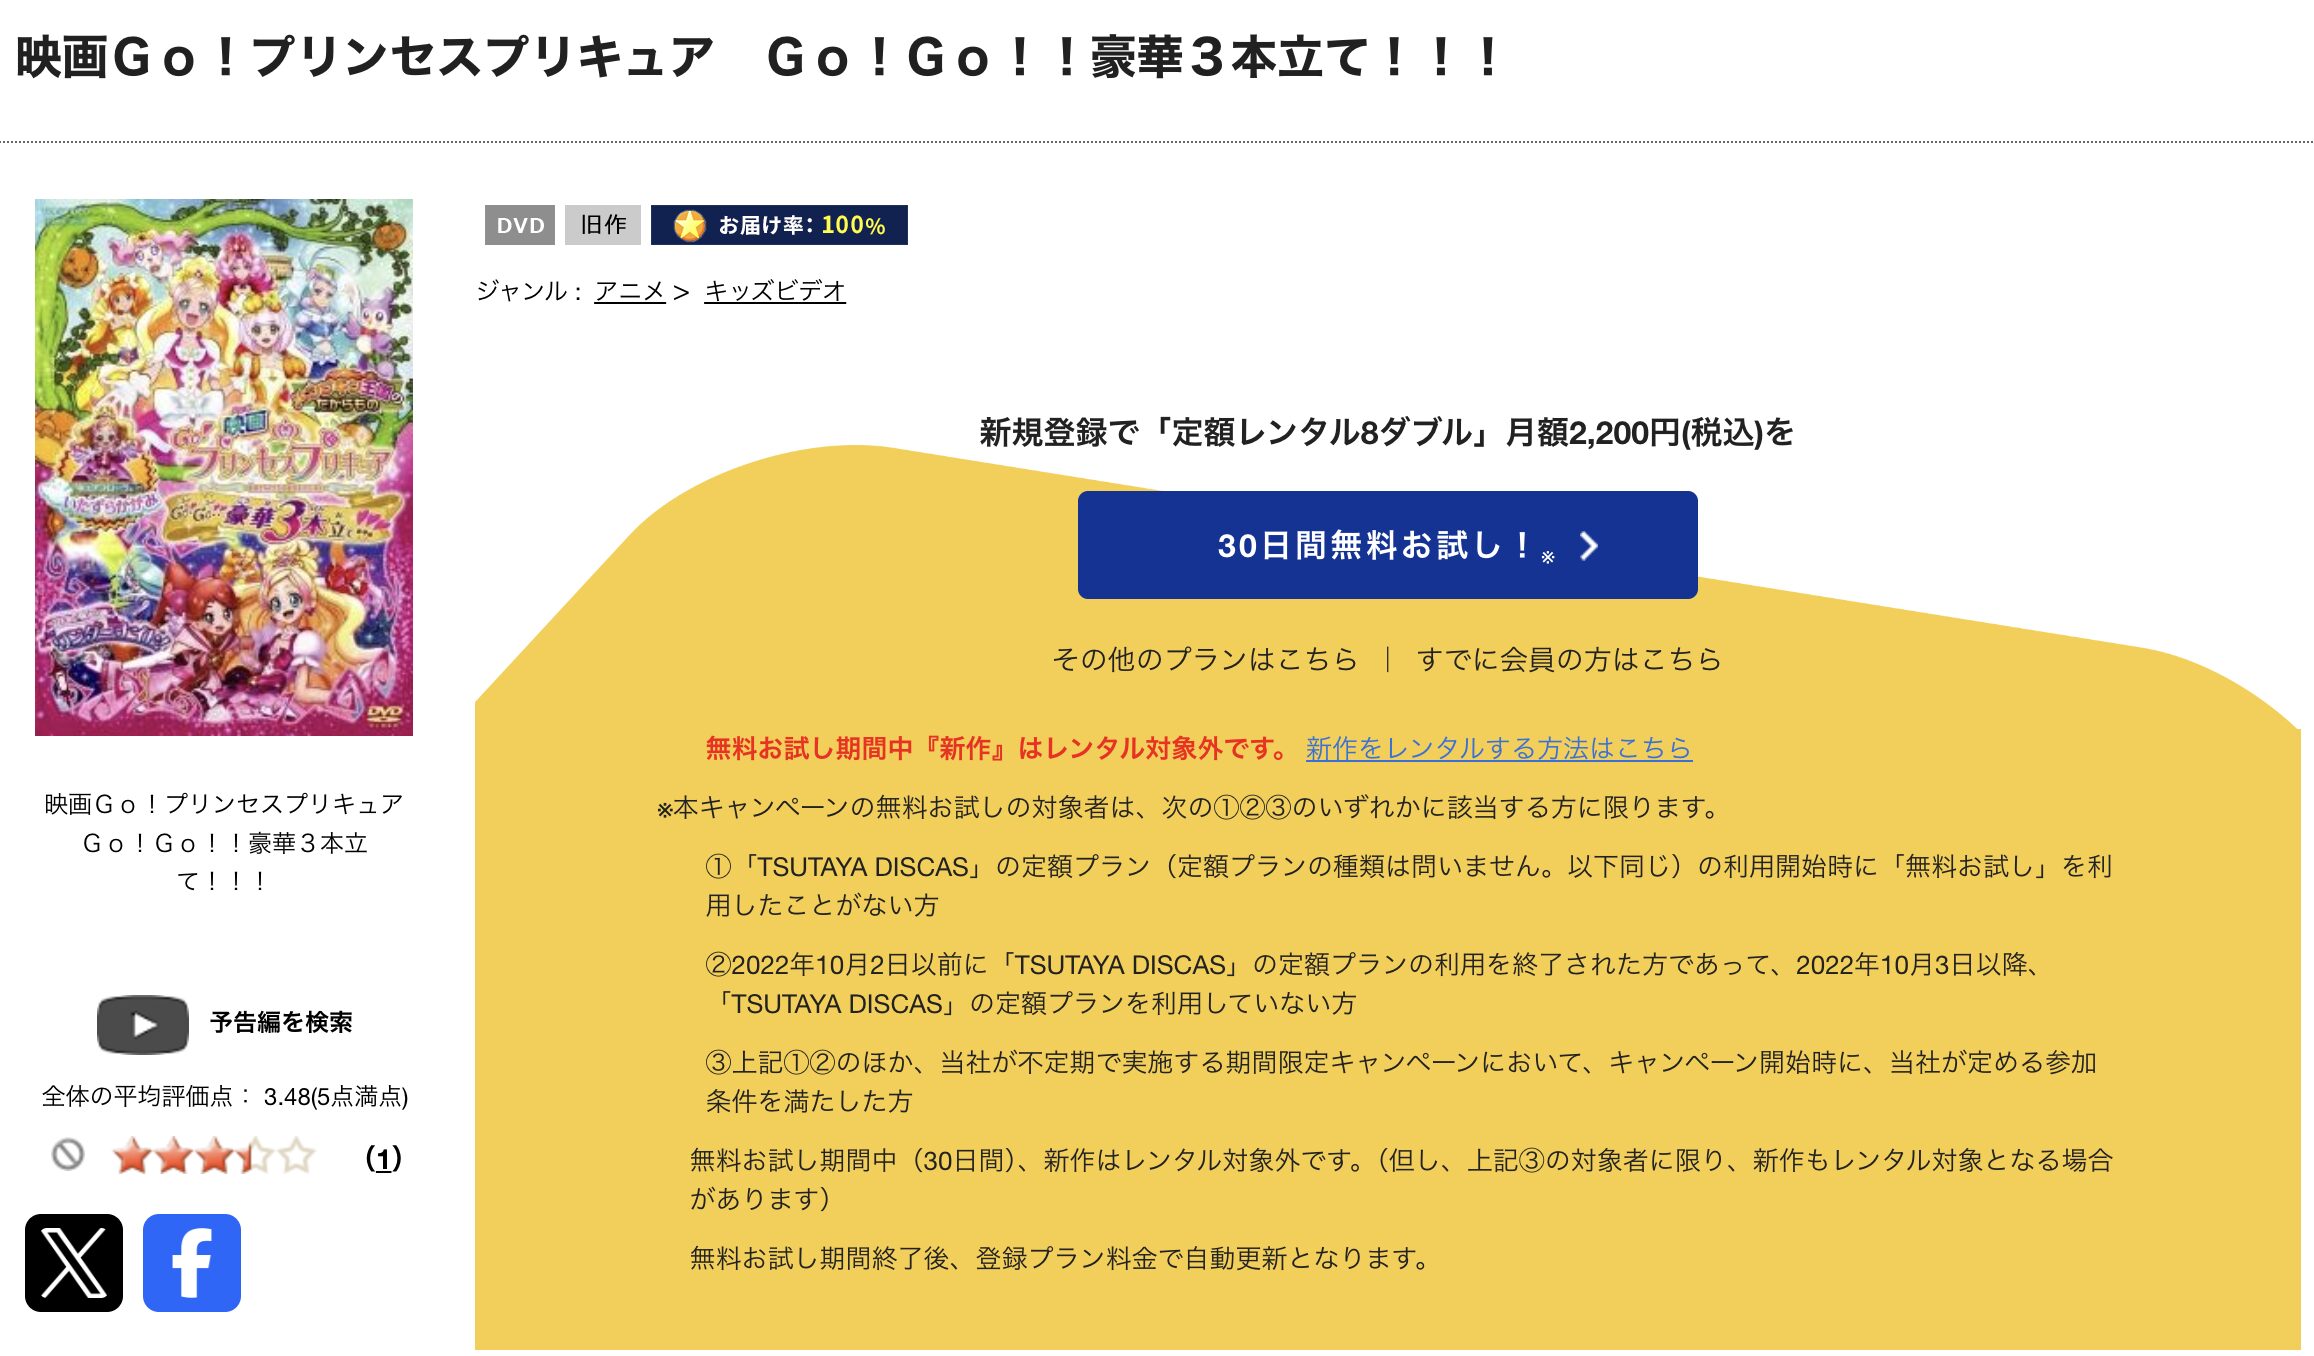Open その他のプランはこちら link
This screenshot has height=1356, width=2314.
click(x=1204, y=659)
